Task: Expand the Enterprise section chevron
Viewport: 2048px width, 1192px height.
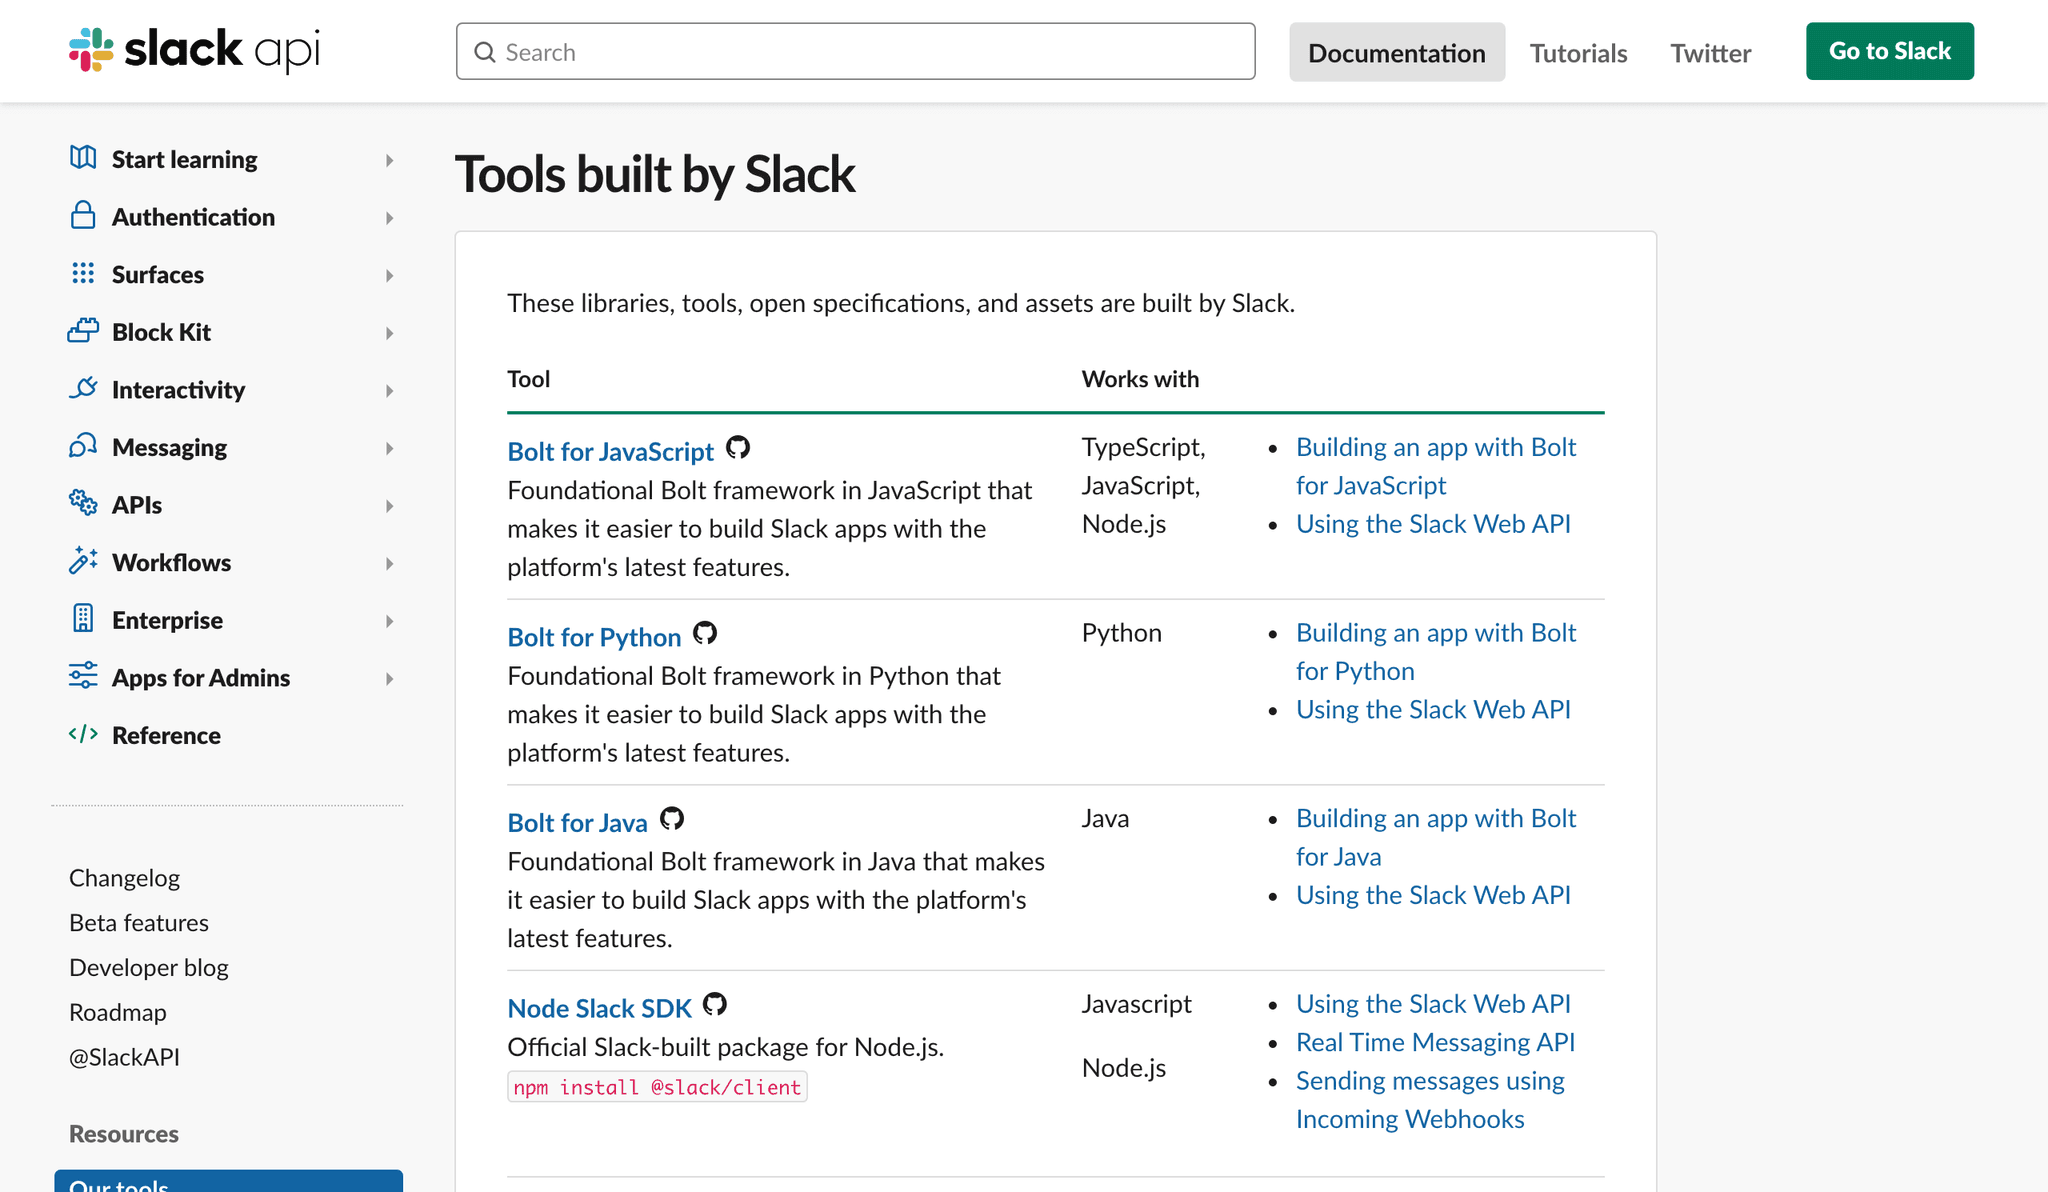Action: (390, 620)
